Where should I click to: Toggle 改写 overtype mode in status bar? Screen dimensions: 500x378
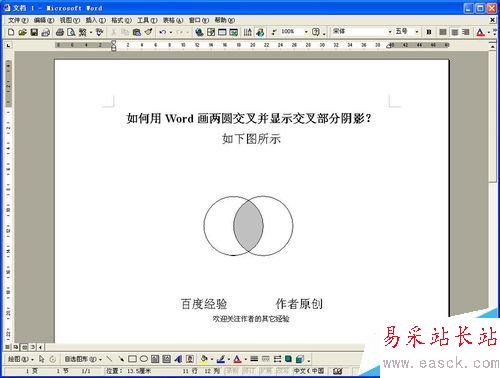coord(282,371)
